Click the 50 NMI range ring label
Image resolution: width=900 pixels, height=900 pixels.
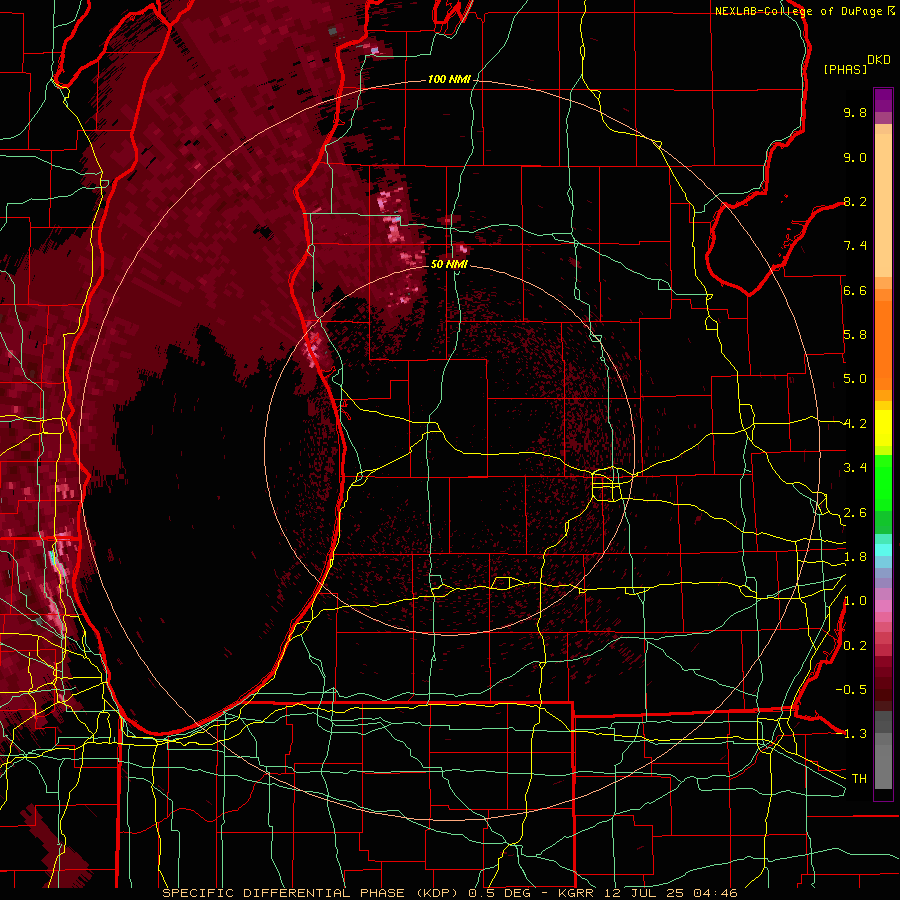point(449,264)
